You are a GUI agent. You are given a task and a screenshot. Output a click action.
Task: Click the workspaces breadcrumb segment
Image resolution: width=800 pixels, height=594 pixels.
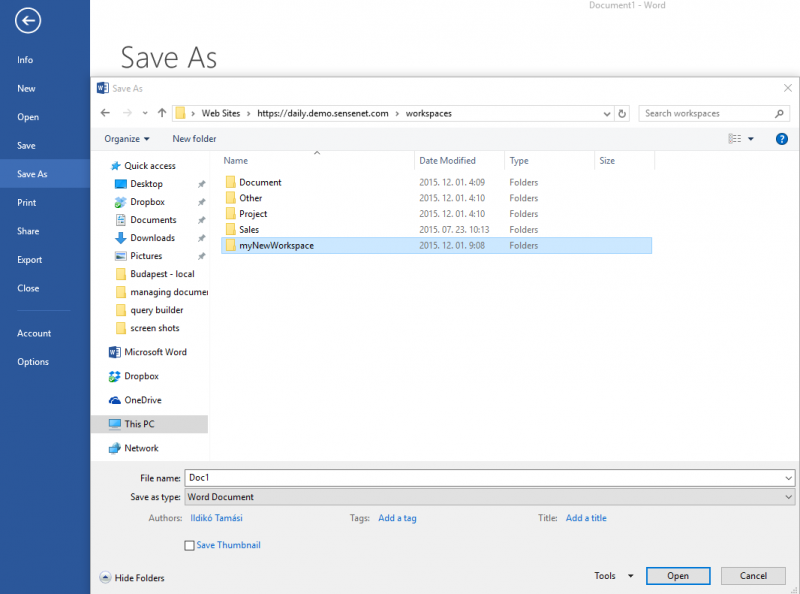pos(429,113)
